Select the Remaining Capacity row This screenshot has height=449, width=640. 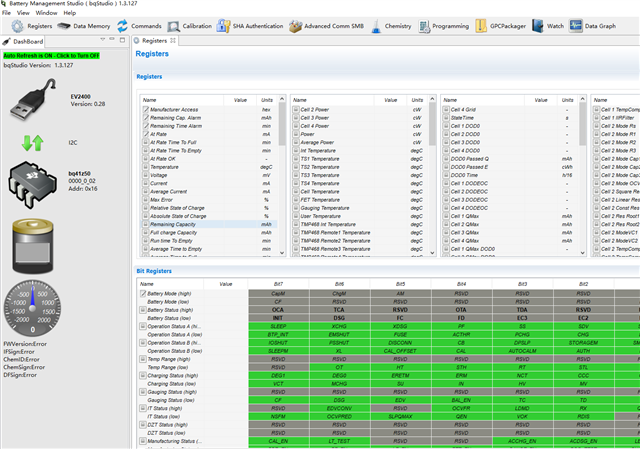pyautogui.click(x=209, y=224)
